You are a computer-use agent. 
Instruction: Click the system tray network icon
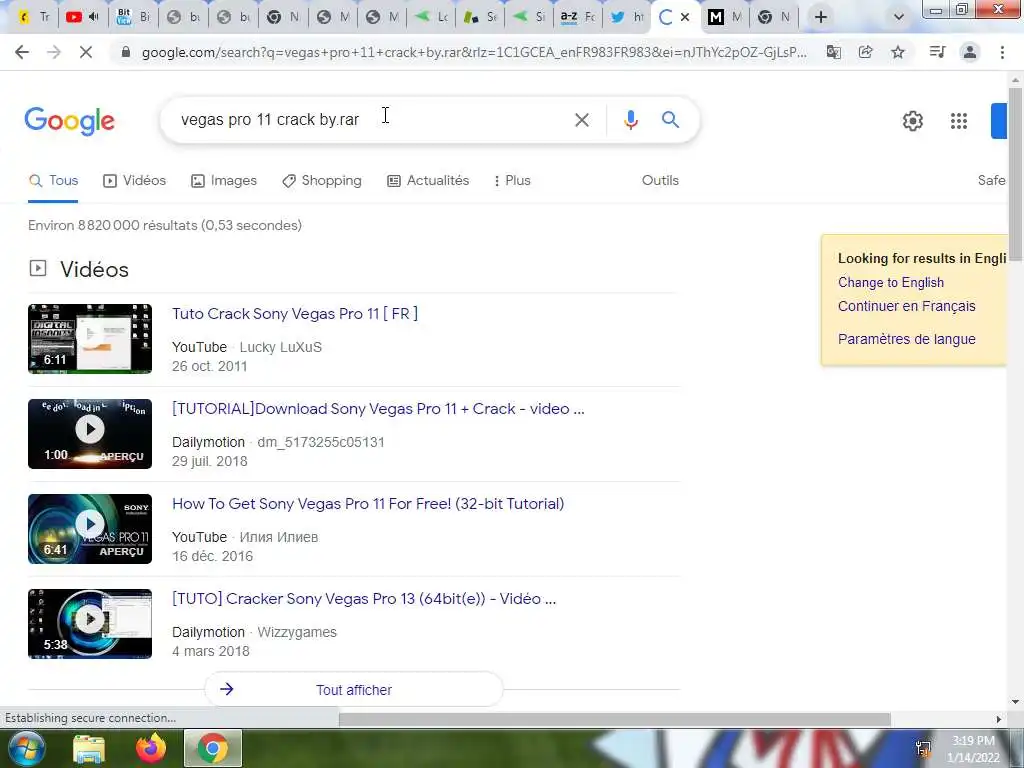pos(923,749)
